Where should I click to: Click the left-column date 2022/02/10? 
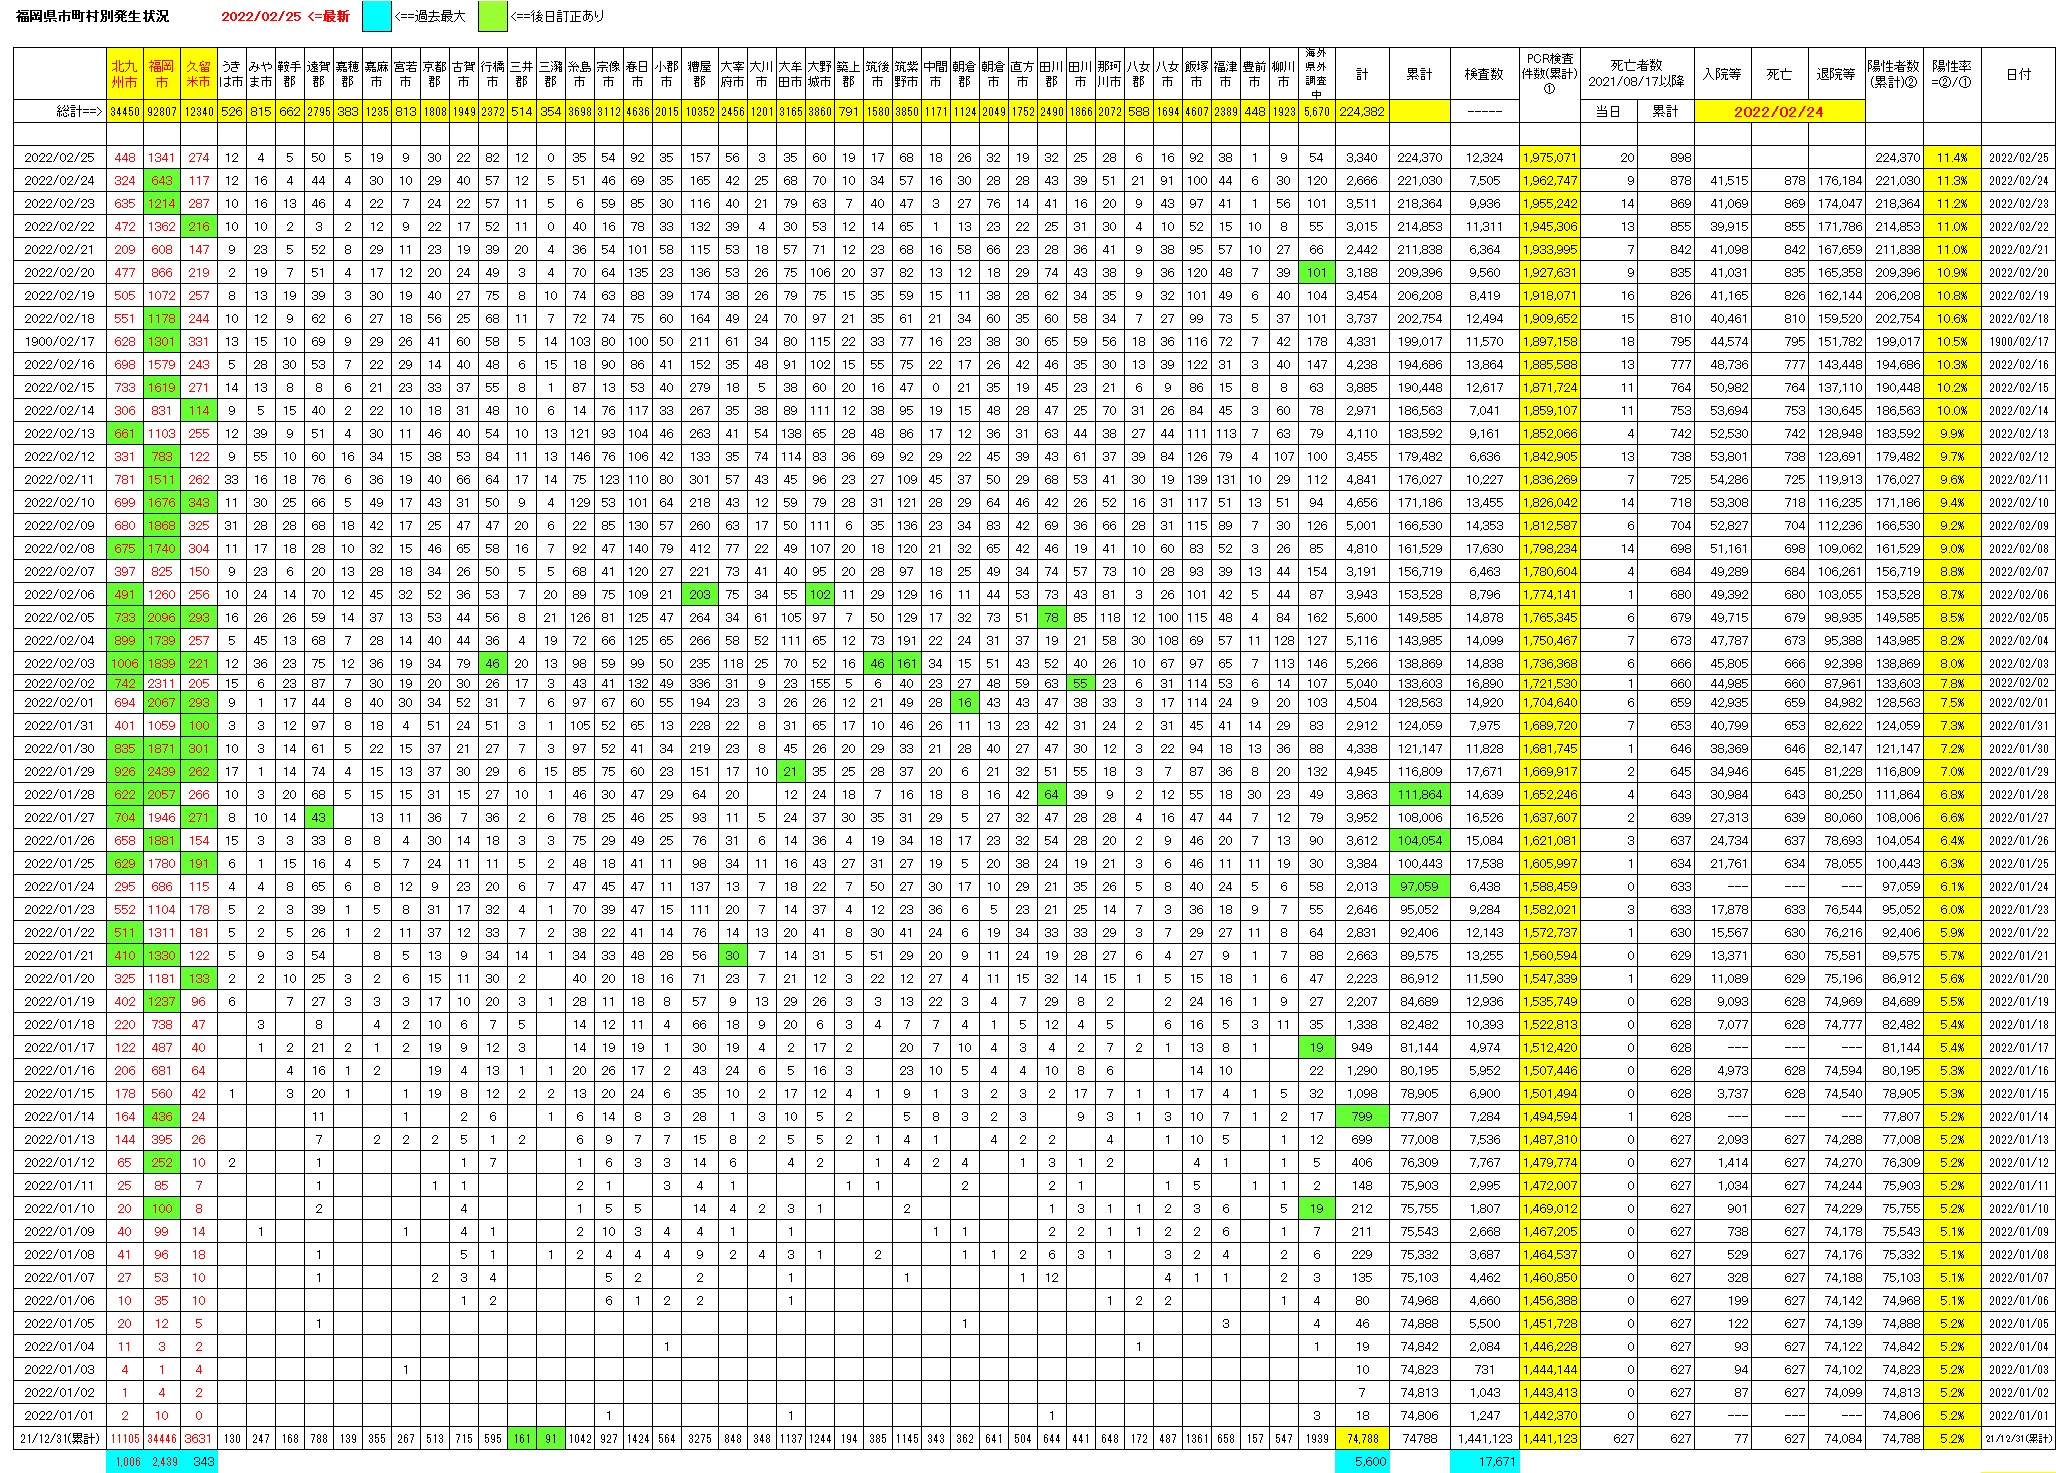tap(59, 502)
